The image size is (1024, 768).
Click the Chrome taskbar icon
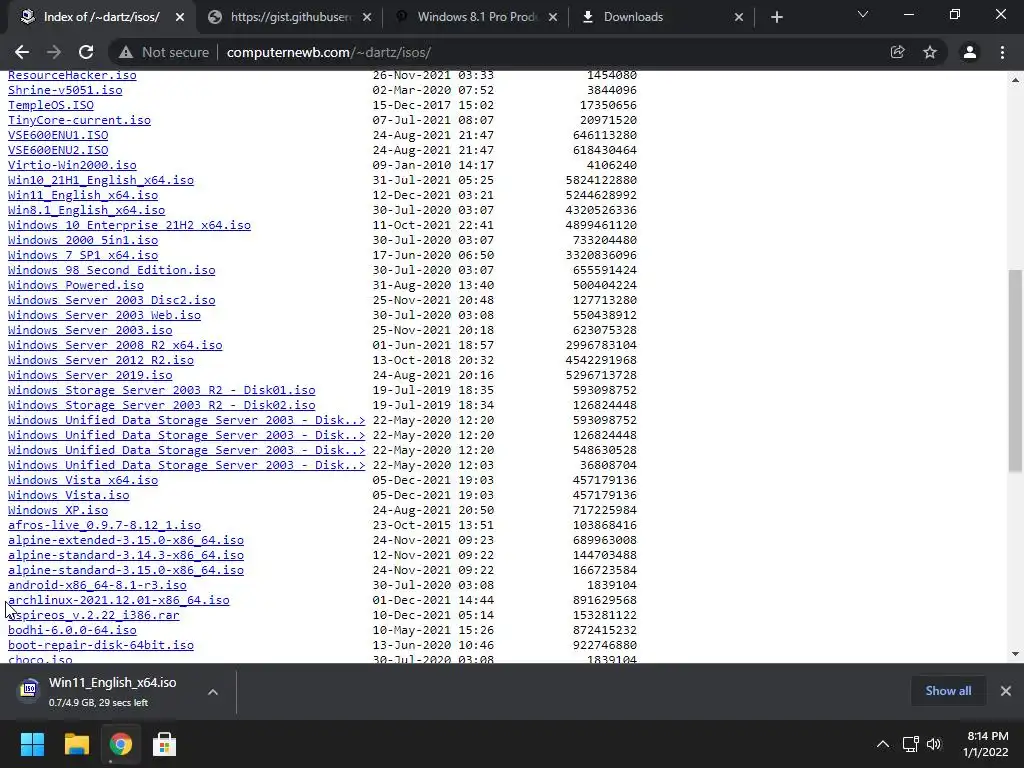pyautogui.click(x=120, y=744)
